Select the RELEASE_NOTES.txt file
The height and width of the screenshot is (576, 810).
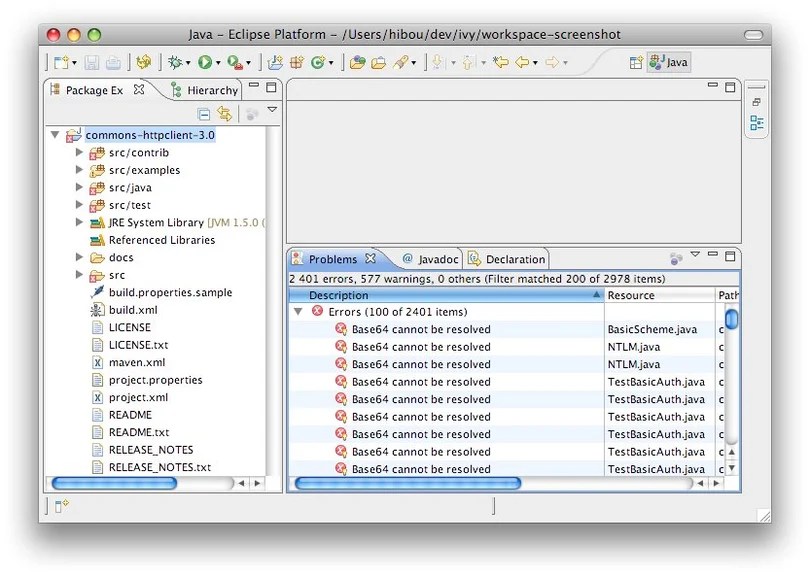pos(160,467)
